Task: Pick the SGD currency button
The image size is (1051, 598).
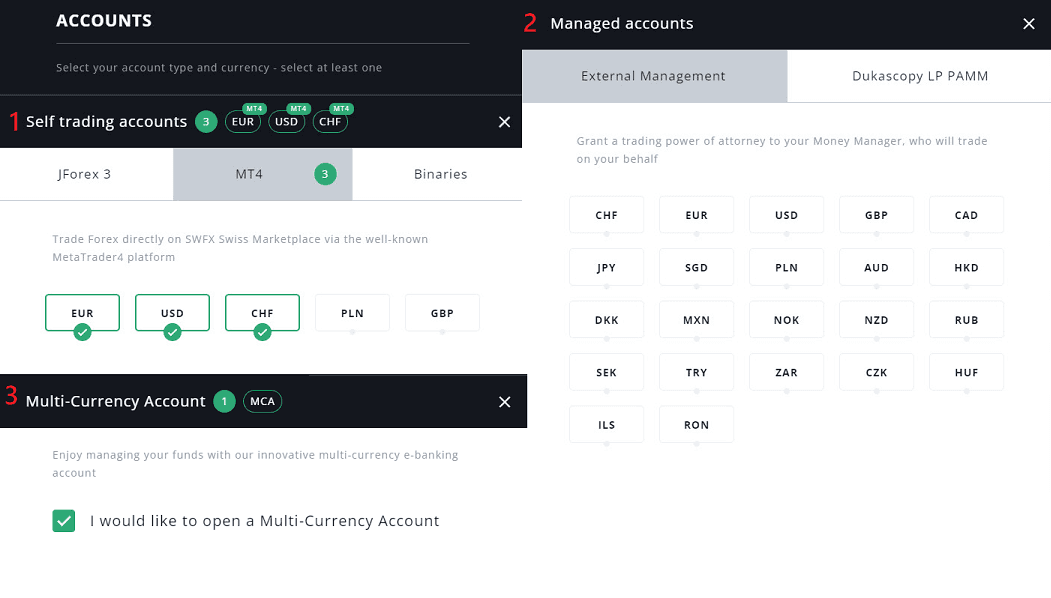Action: pos(696,267)
